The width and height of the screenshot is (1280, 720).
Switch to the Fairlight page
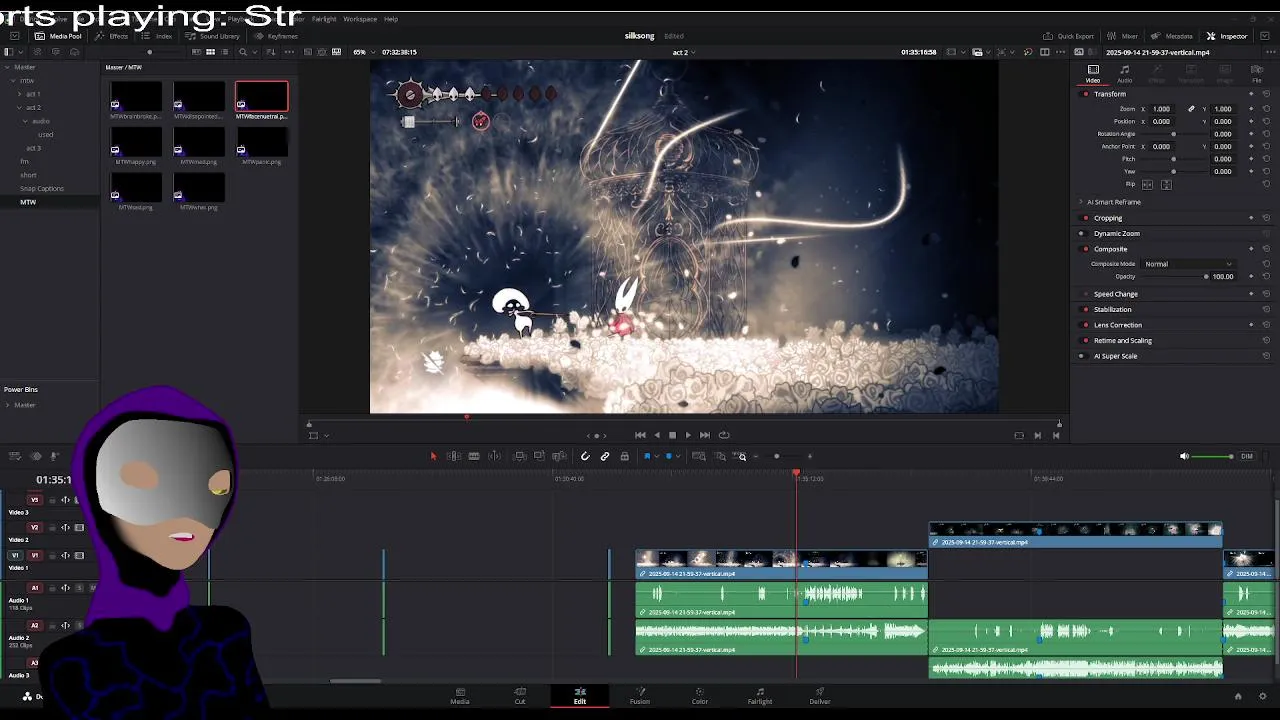pyautogui.click(x=760, y=695)
